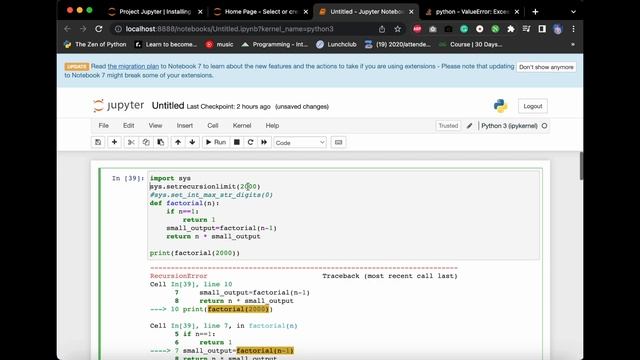640x360 pixels.
Task: Move selected cell down with arrow icon
Action: point(192,142)
